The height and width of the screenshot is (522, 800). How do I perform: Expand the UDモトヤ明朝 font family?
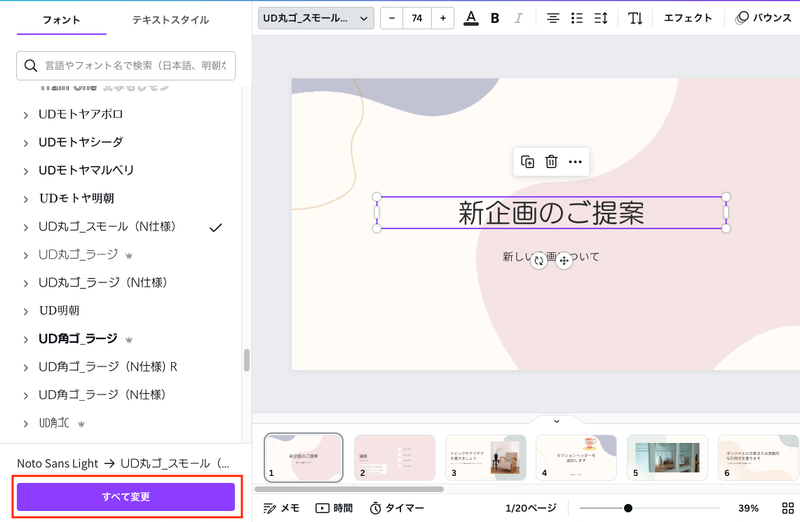click(26, 200)
